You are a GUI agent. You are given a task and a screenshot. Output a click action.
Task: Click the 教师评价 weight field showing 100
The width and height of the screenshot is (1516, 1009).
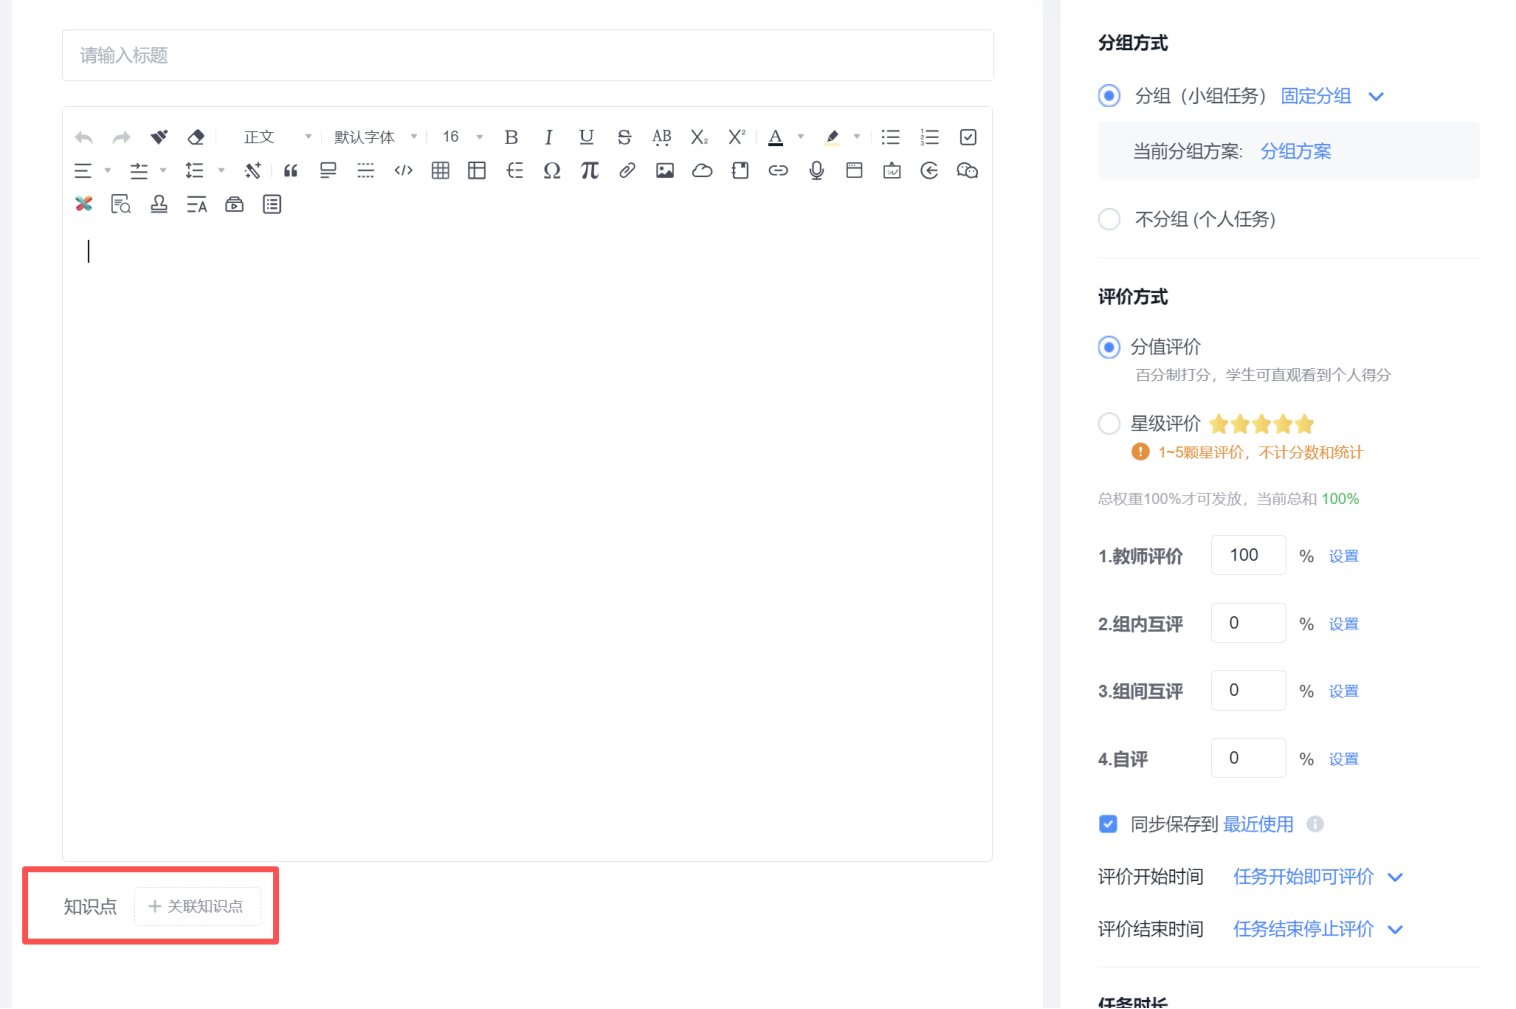pos(1248,555)
